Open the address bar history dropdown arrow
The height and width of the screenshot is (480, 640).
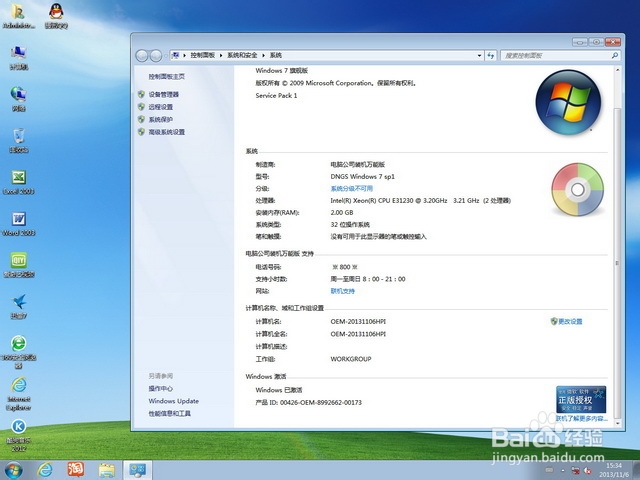[x=479, y=56]
